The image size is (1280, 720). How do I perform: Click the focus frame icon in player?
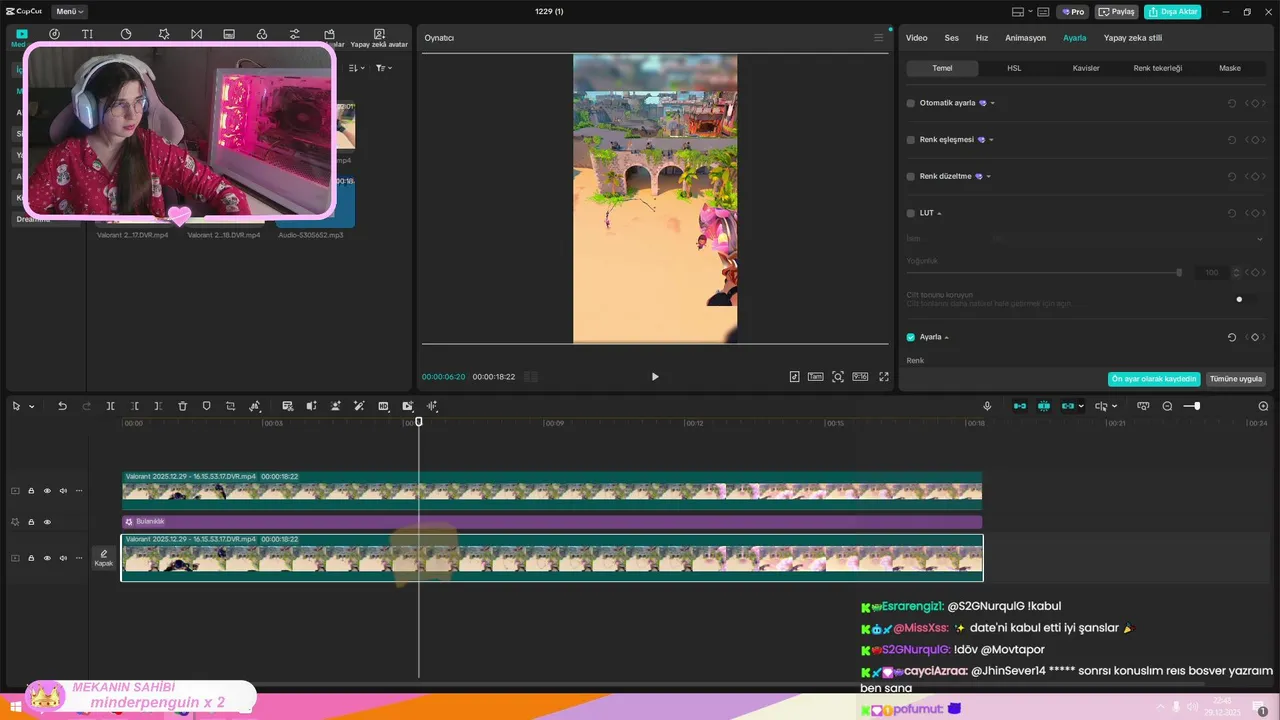[x=838, y=377]
